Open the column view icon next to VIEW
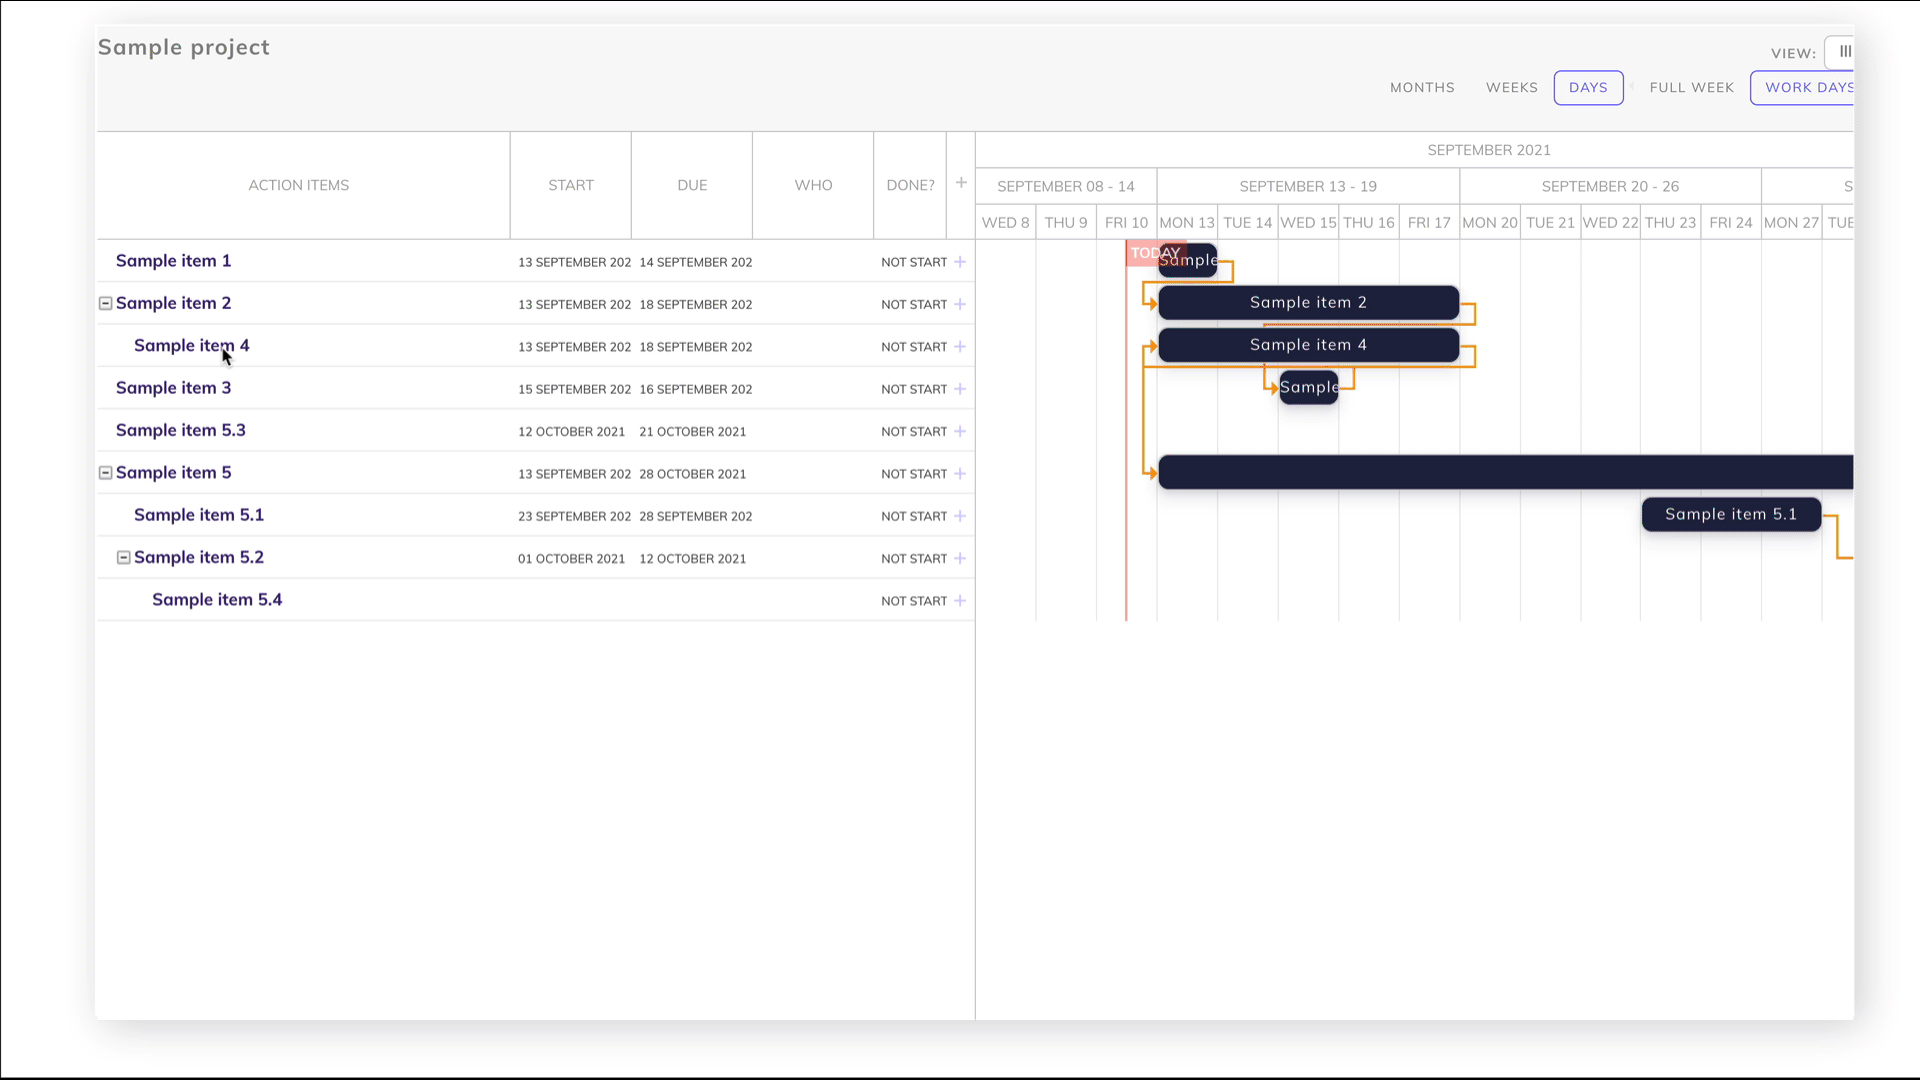1920x1080 pixels. click(1844, 52)
